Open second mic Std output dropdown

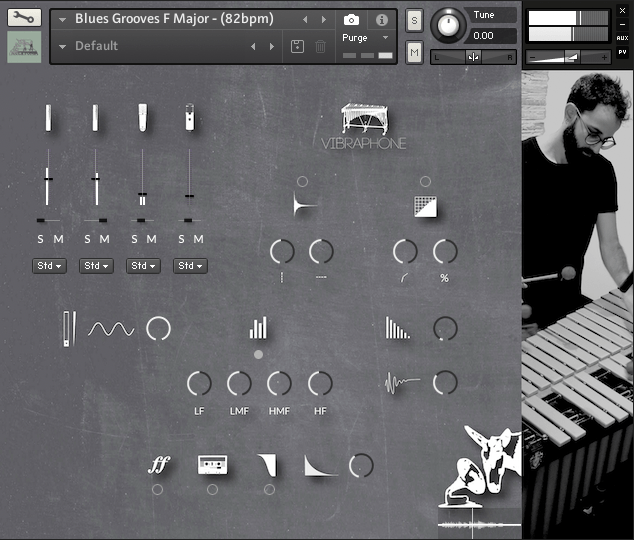coord(96,266)
